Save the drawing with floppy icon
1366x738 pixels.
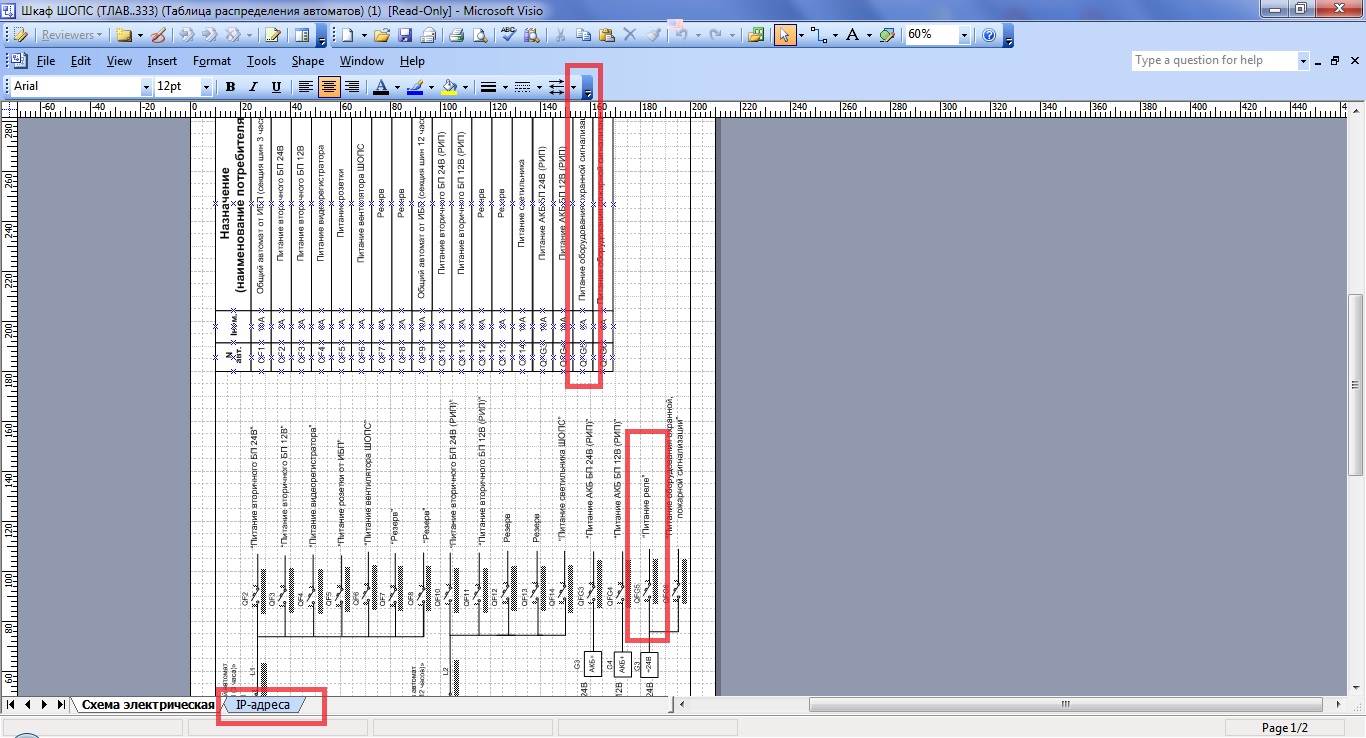tap(405, 35)
